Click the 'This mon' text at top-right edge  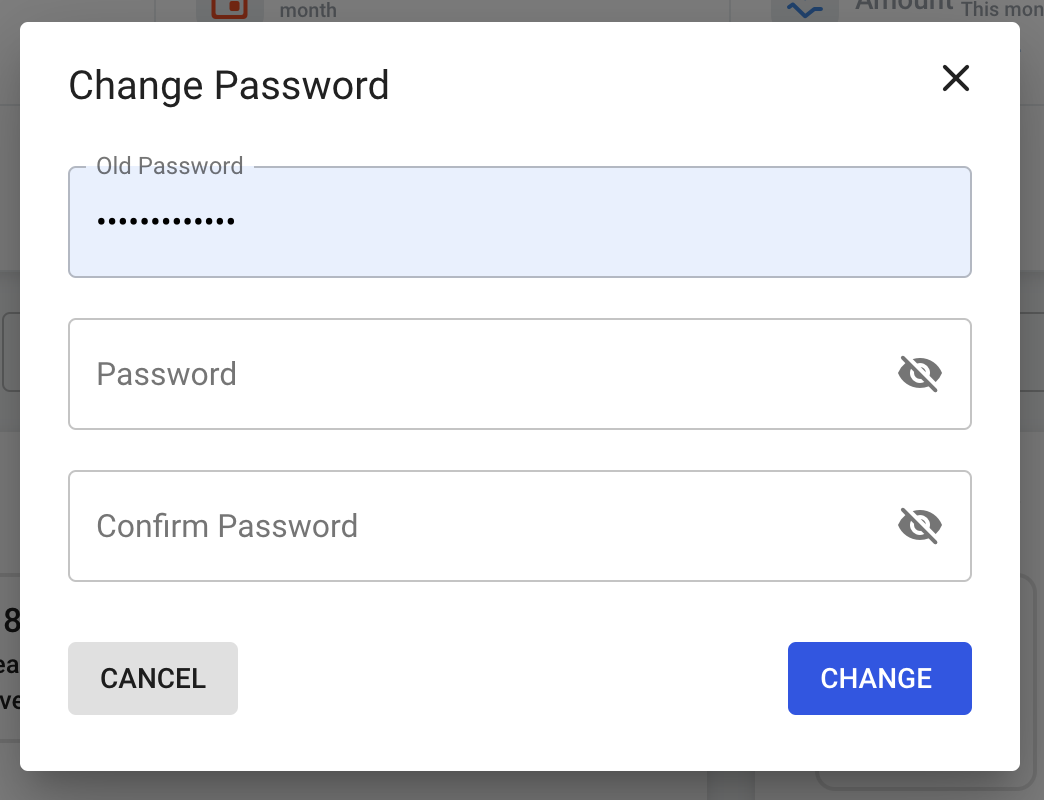pyautogui.click(x=1001, y=10)
